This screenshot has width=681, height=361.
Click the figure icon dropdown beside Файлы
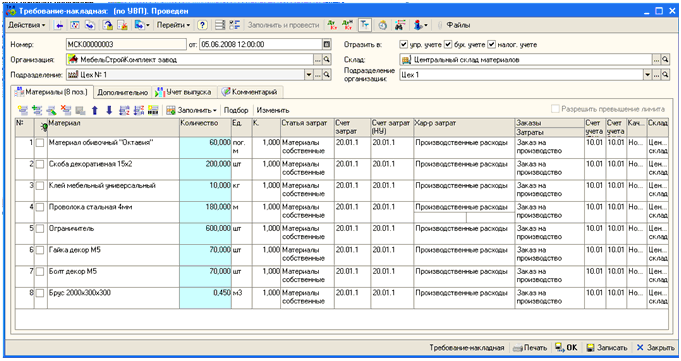(x=420, y=25)
